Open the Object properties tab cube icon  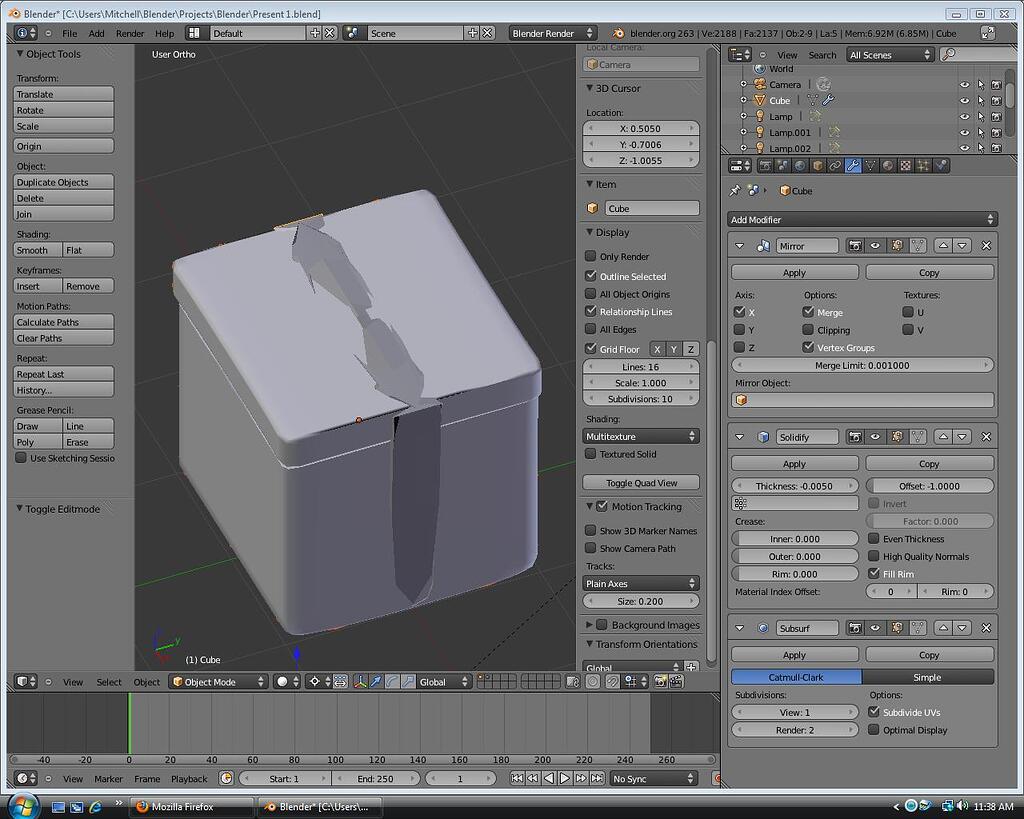[x=818, y=166]
